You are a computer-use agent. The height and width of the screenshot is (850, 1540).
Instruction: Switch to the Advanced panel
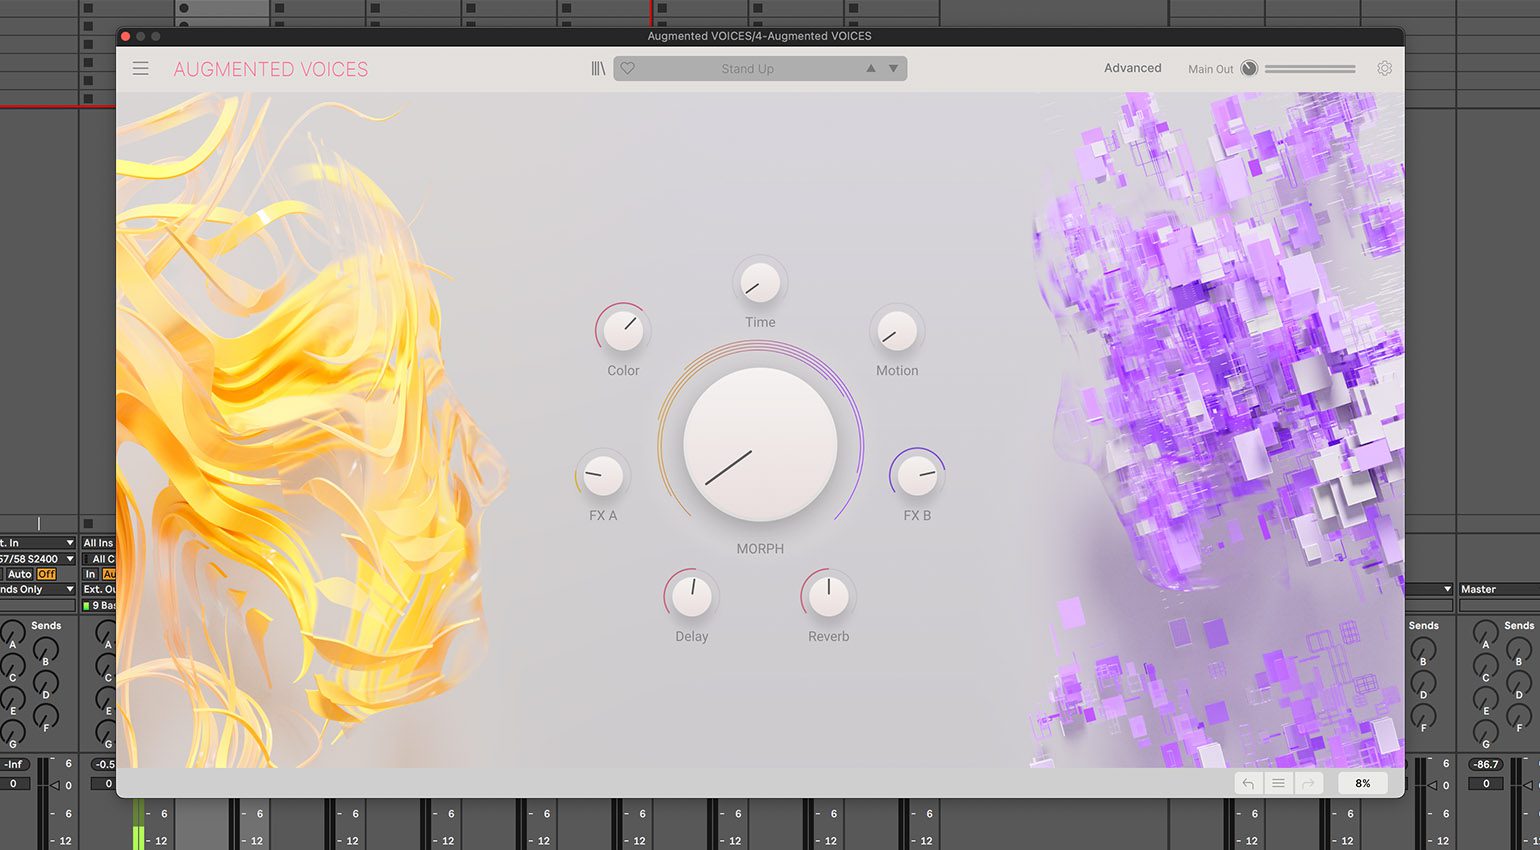coord(1132,68)
